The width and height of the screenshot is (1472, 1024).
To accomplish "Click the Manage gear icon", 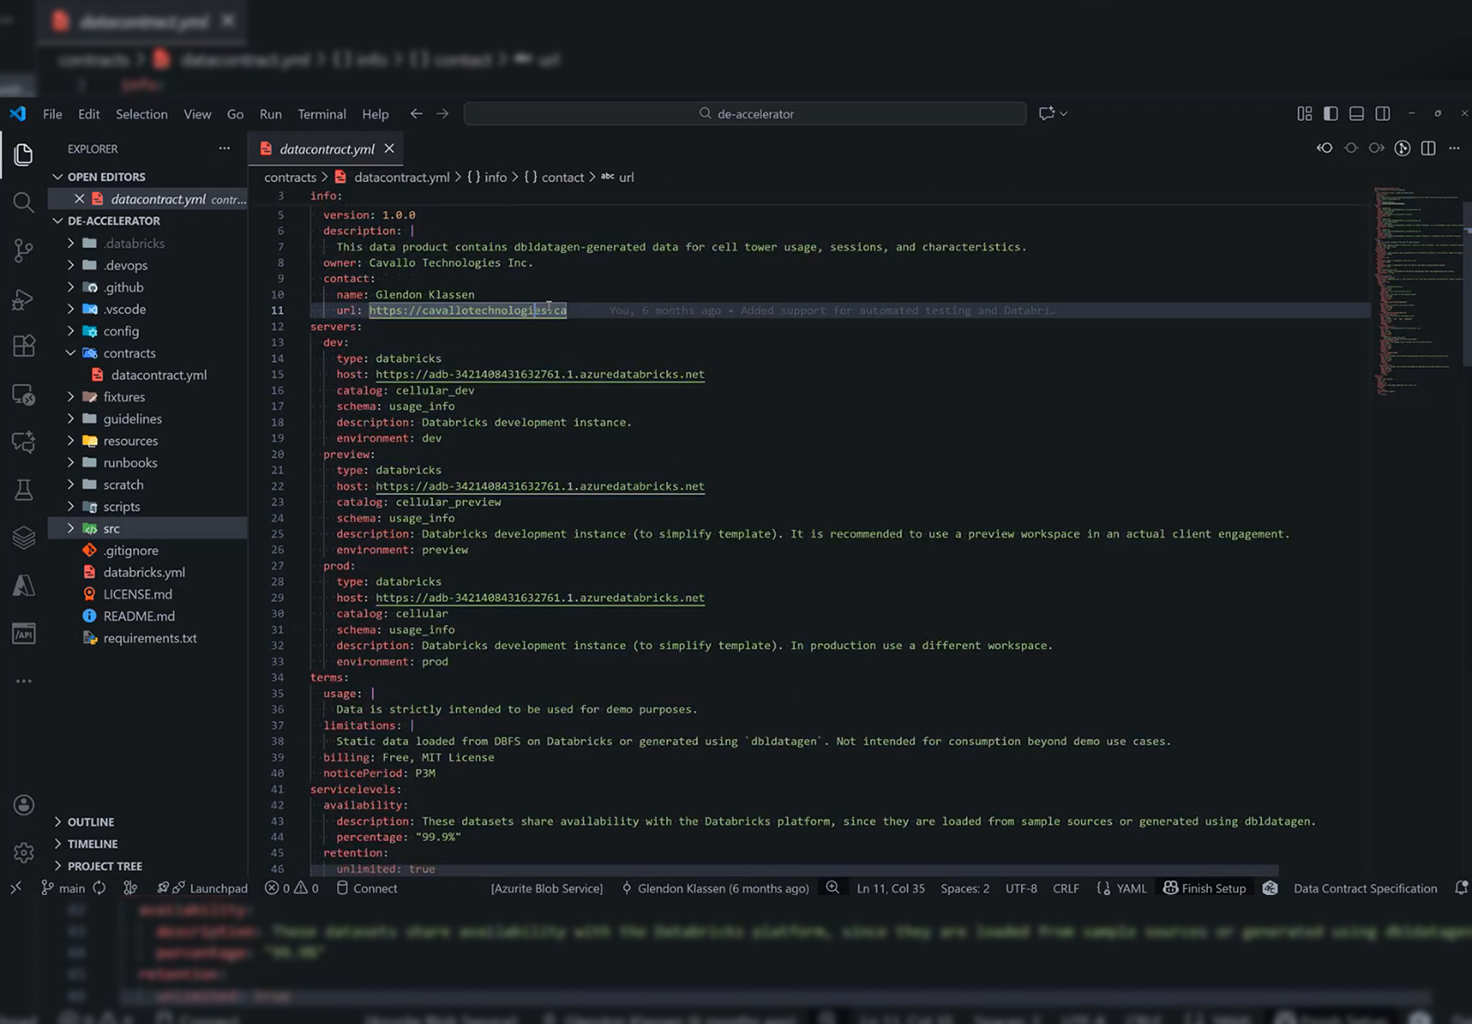I will point(23,853).
